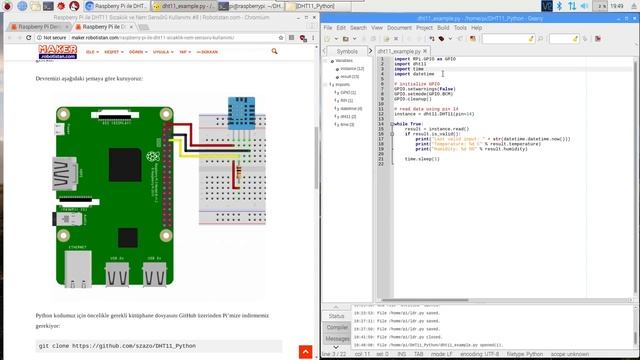
Task: Open Geany Document menu
Action: point(399,28)
